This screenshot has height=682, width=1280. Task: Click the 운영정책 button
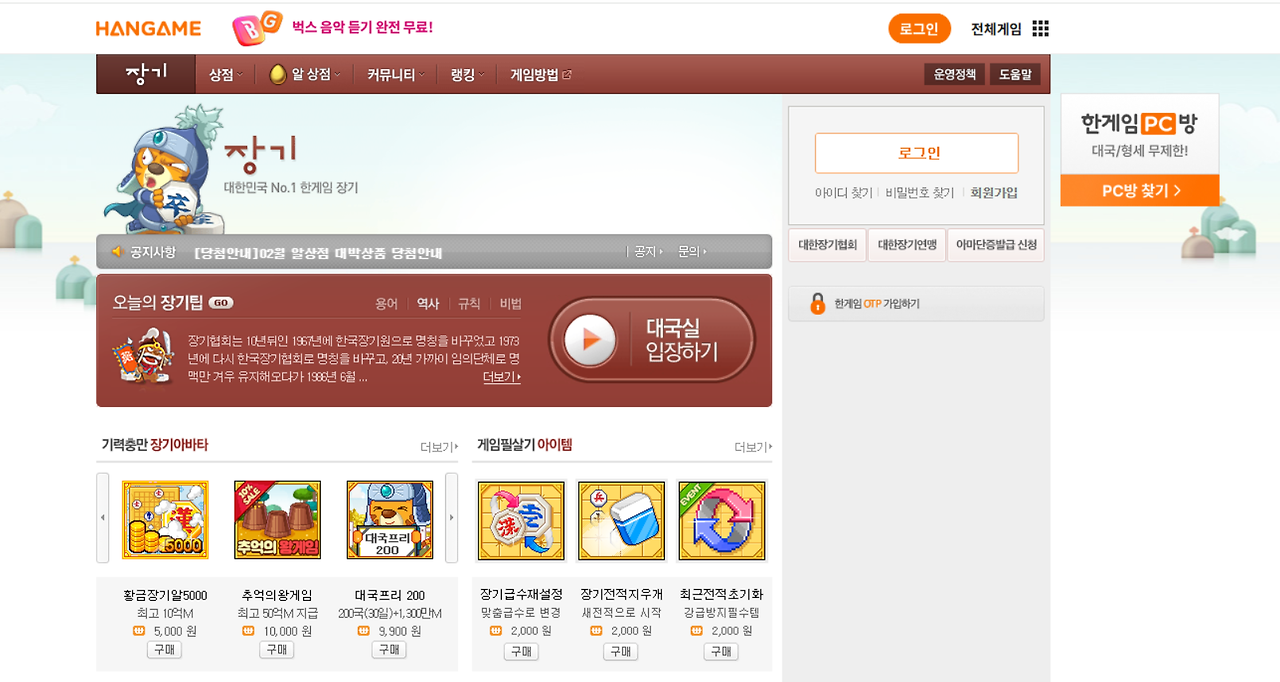(955, 74)
